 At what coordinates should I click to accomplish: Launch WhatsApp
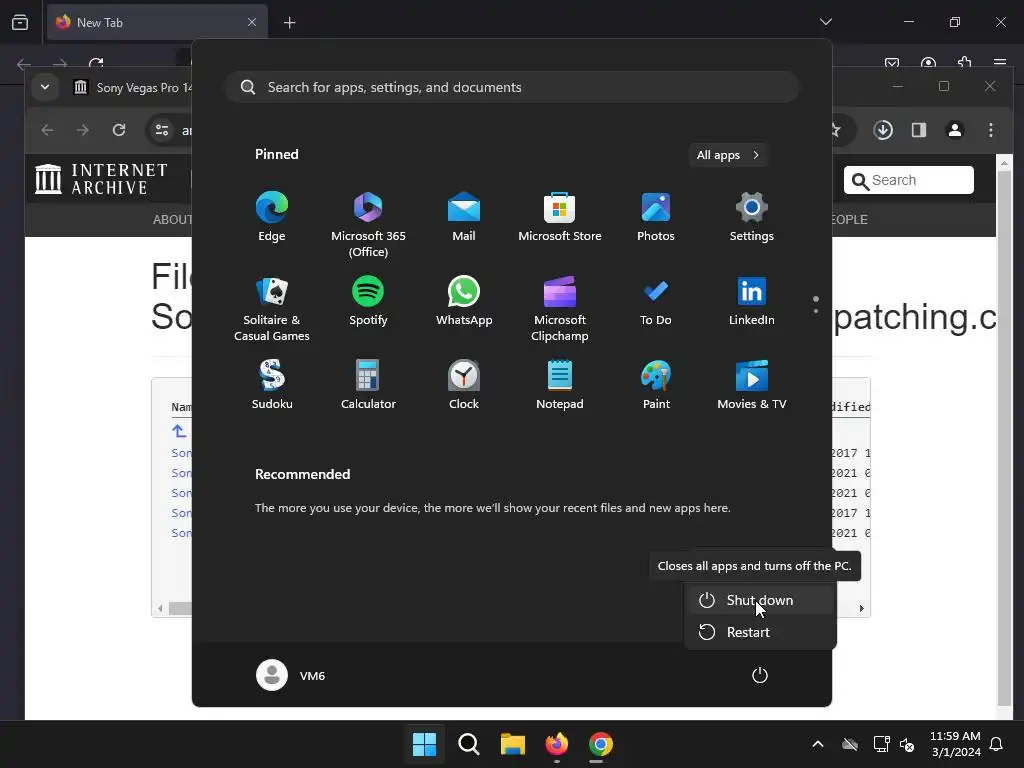point(464,301)
